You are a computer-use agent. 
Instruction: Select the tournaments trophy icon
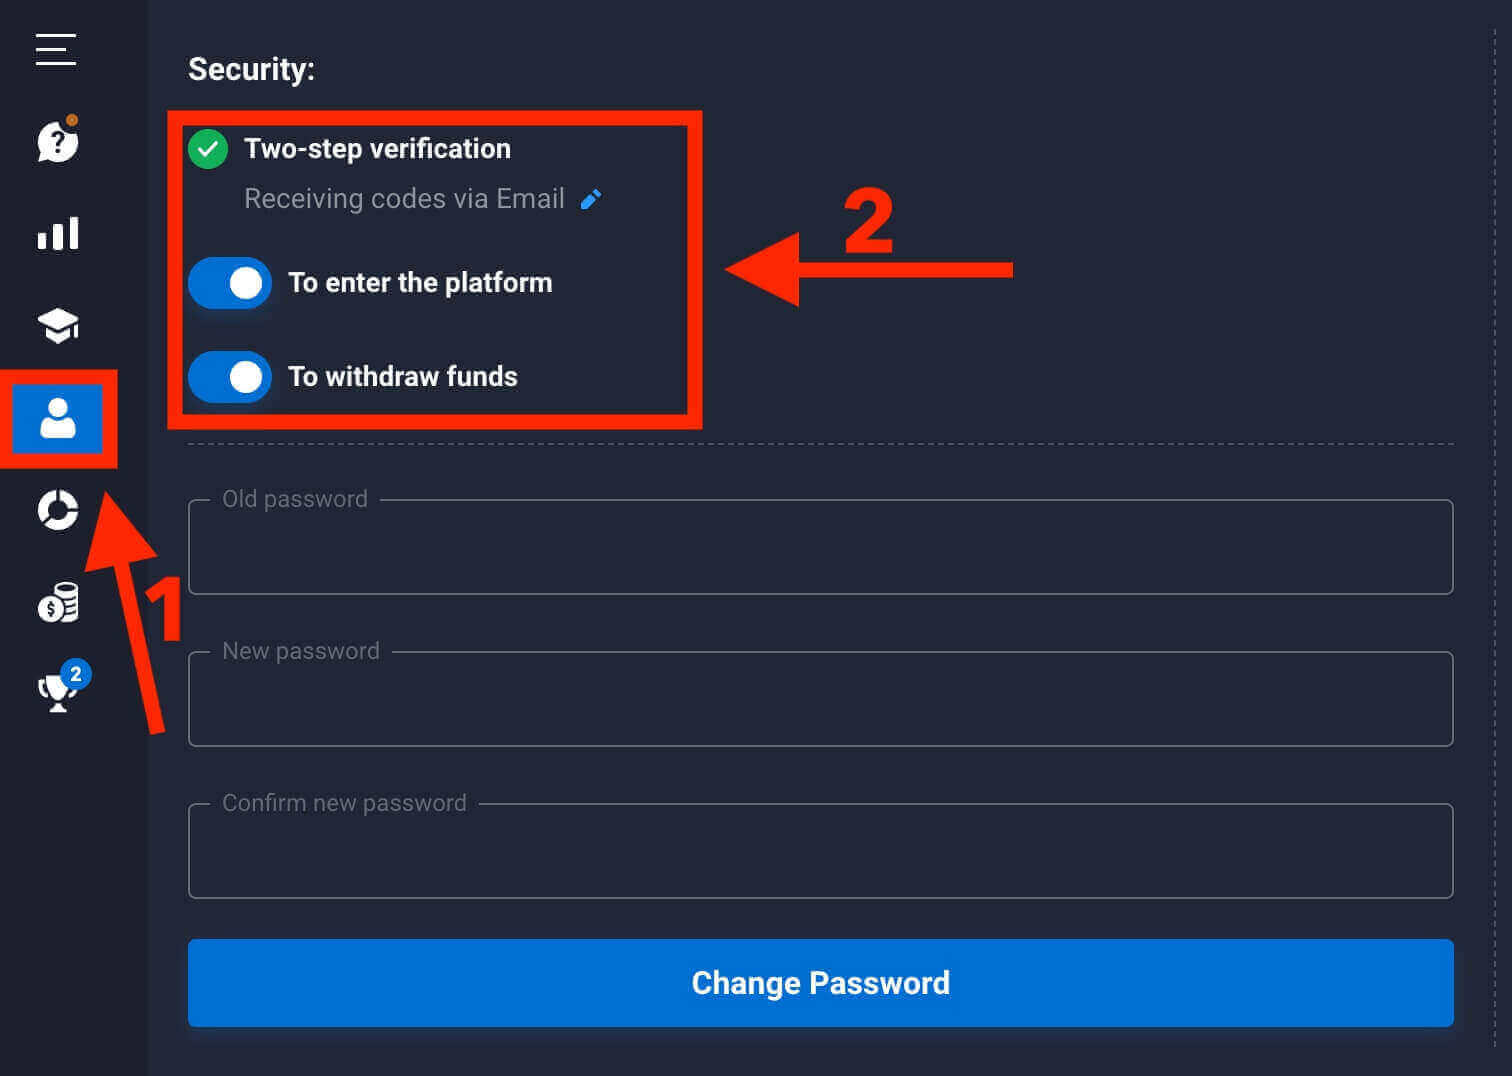click(57, 691)
